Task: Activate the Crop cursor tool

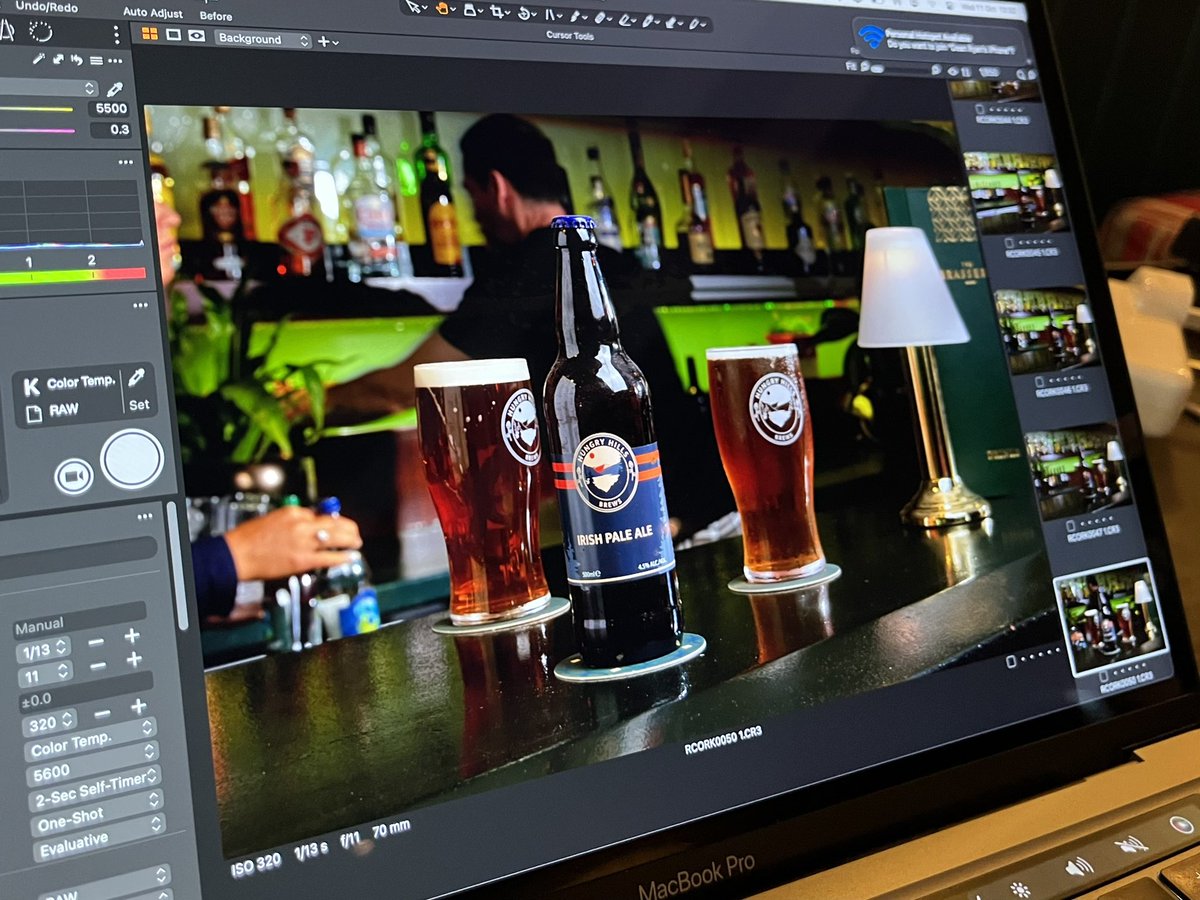Action: point(498,11)
